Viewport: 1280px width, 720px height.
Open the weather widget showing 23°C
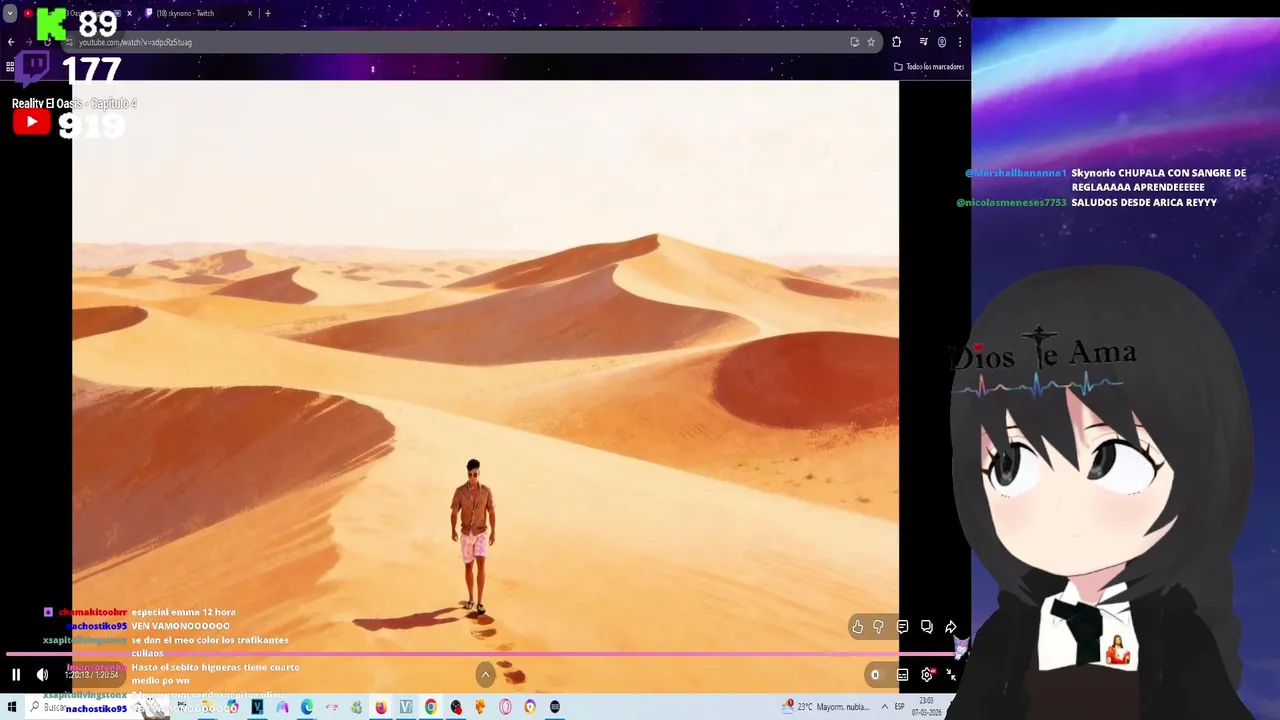827,707
